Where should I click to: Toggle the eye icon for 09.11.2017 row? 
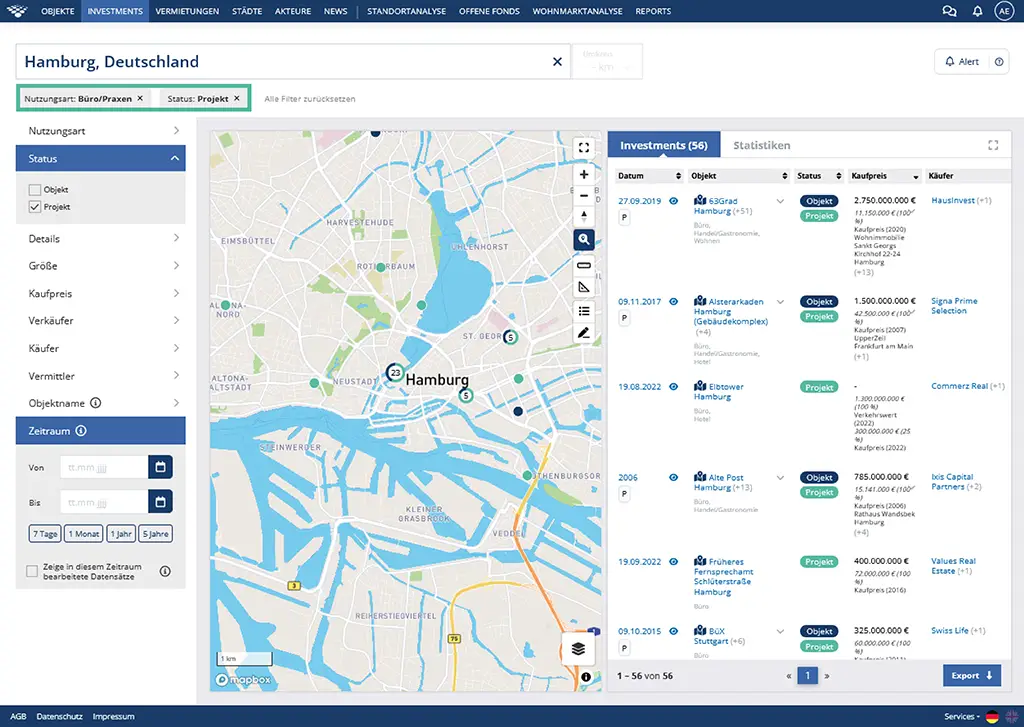pos(673,302)
